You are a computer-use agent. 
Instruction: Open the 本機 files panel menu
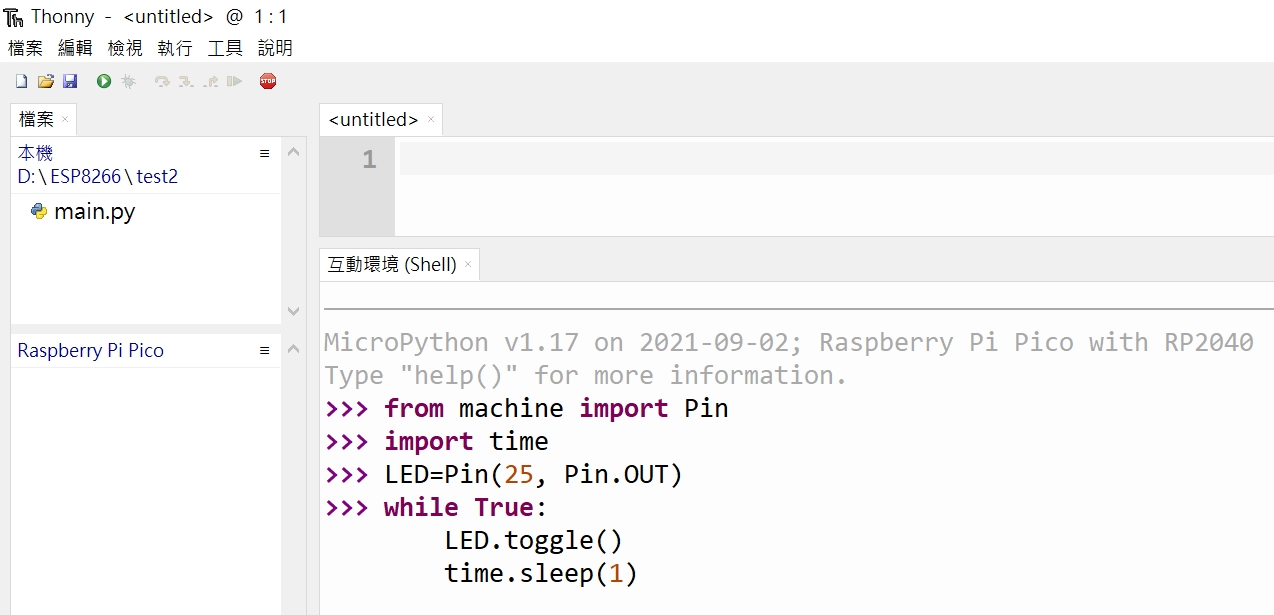coord(264,153)
